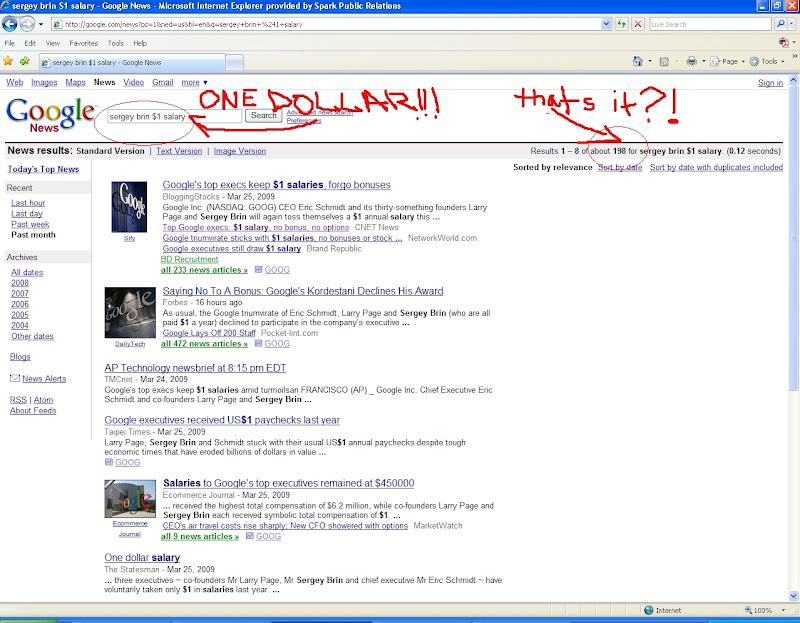Screen dimensions: 800x623
Task: Open 'Google's top execs keep $1 salaries' headline
Action: tap(276, 185)
